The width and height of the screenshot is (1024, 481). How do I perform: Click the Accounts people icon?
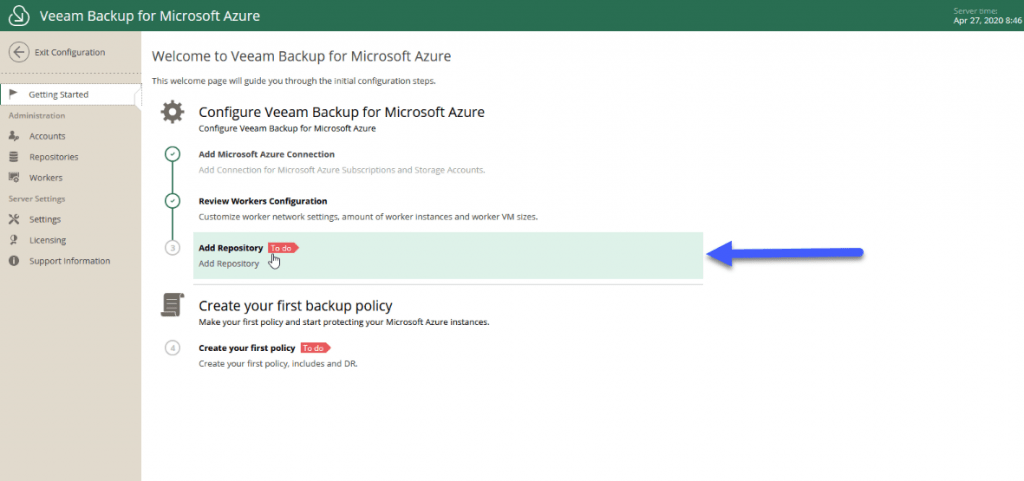point(14,136)
